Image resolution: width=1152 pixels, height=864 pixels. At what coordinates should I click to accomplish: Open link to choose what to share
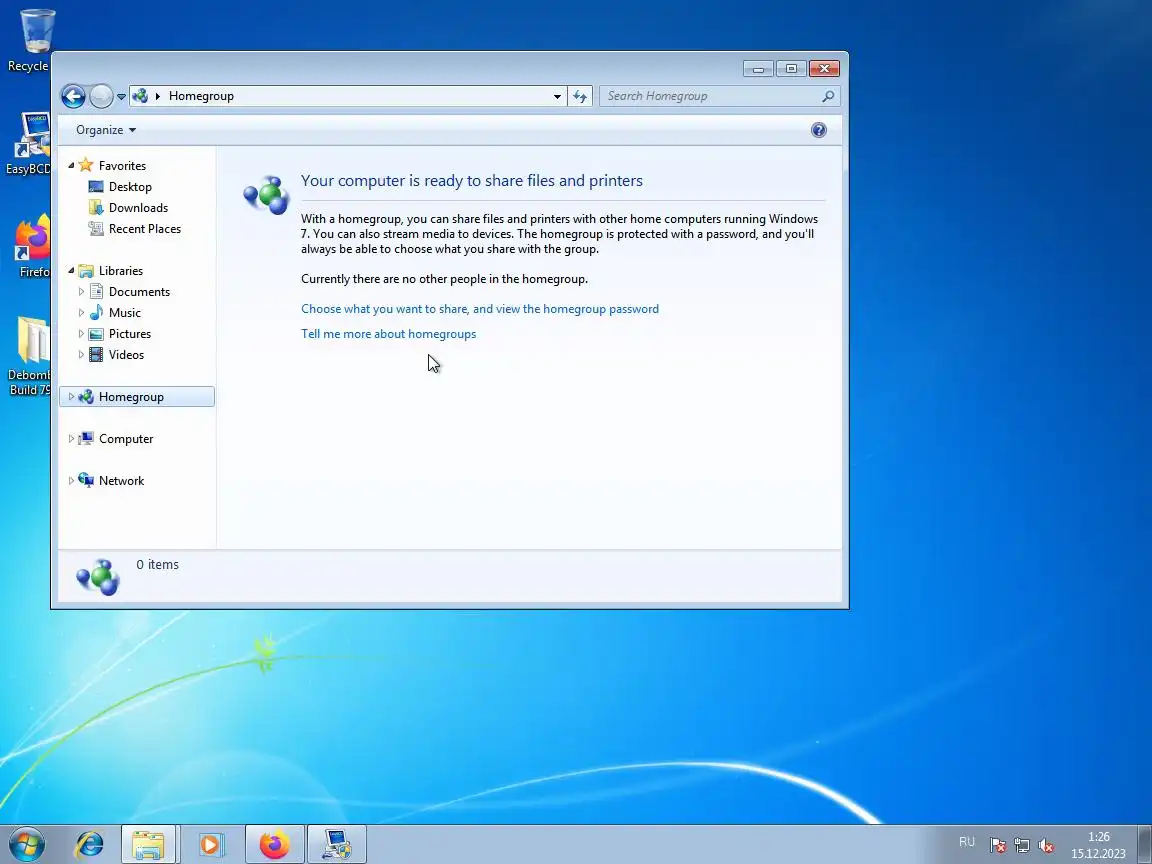(480, 309)
